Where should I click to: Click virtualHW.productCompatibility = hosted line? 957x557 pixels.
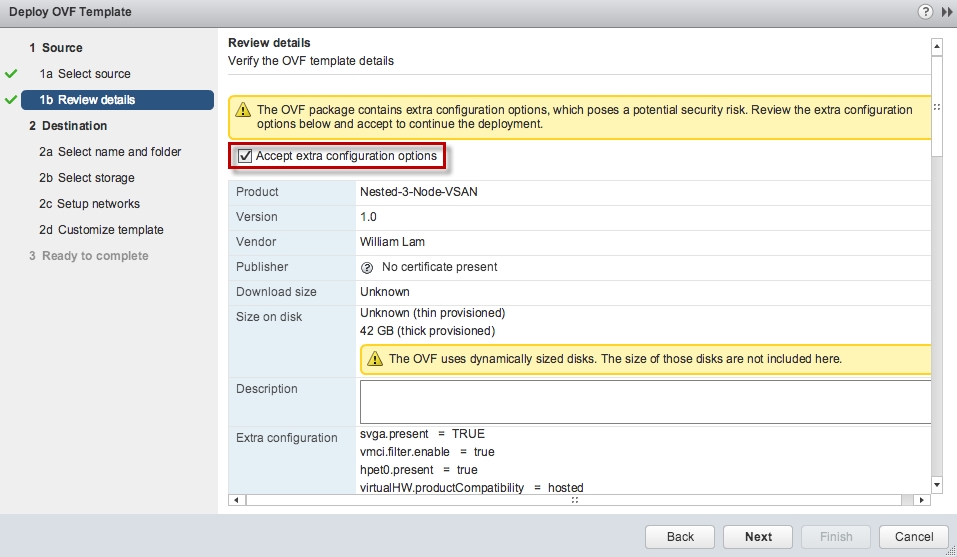pyautogui.click(x=472, y=487)
